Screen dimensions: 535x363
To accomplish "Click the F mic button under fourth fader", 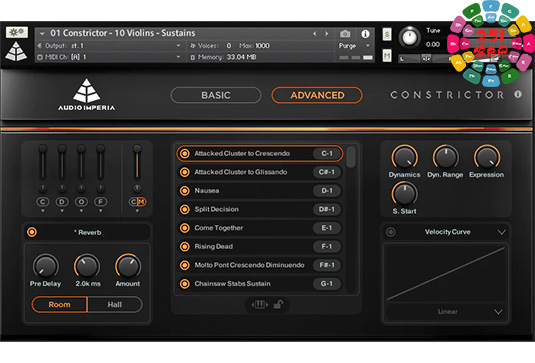I will (x=100, y=202).
